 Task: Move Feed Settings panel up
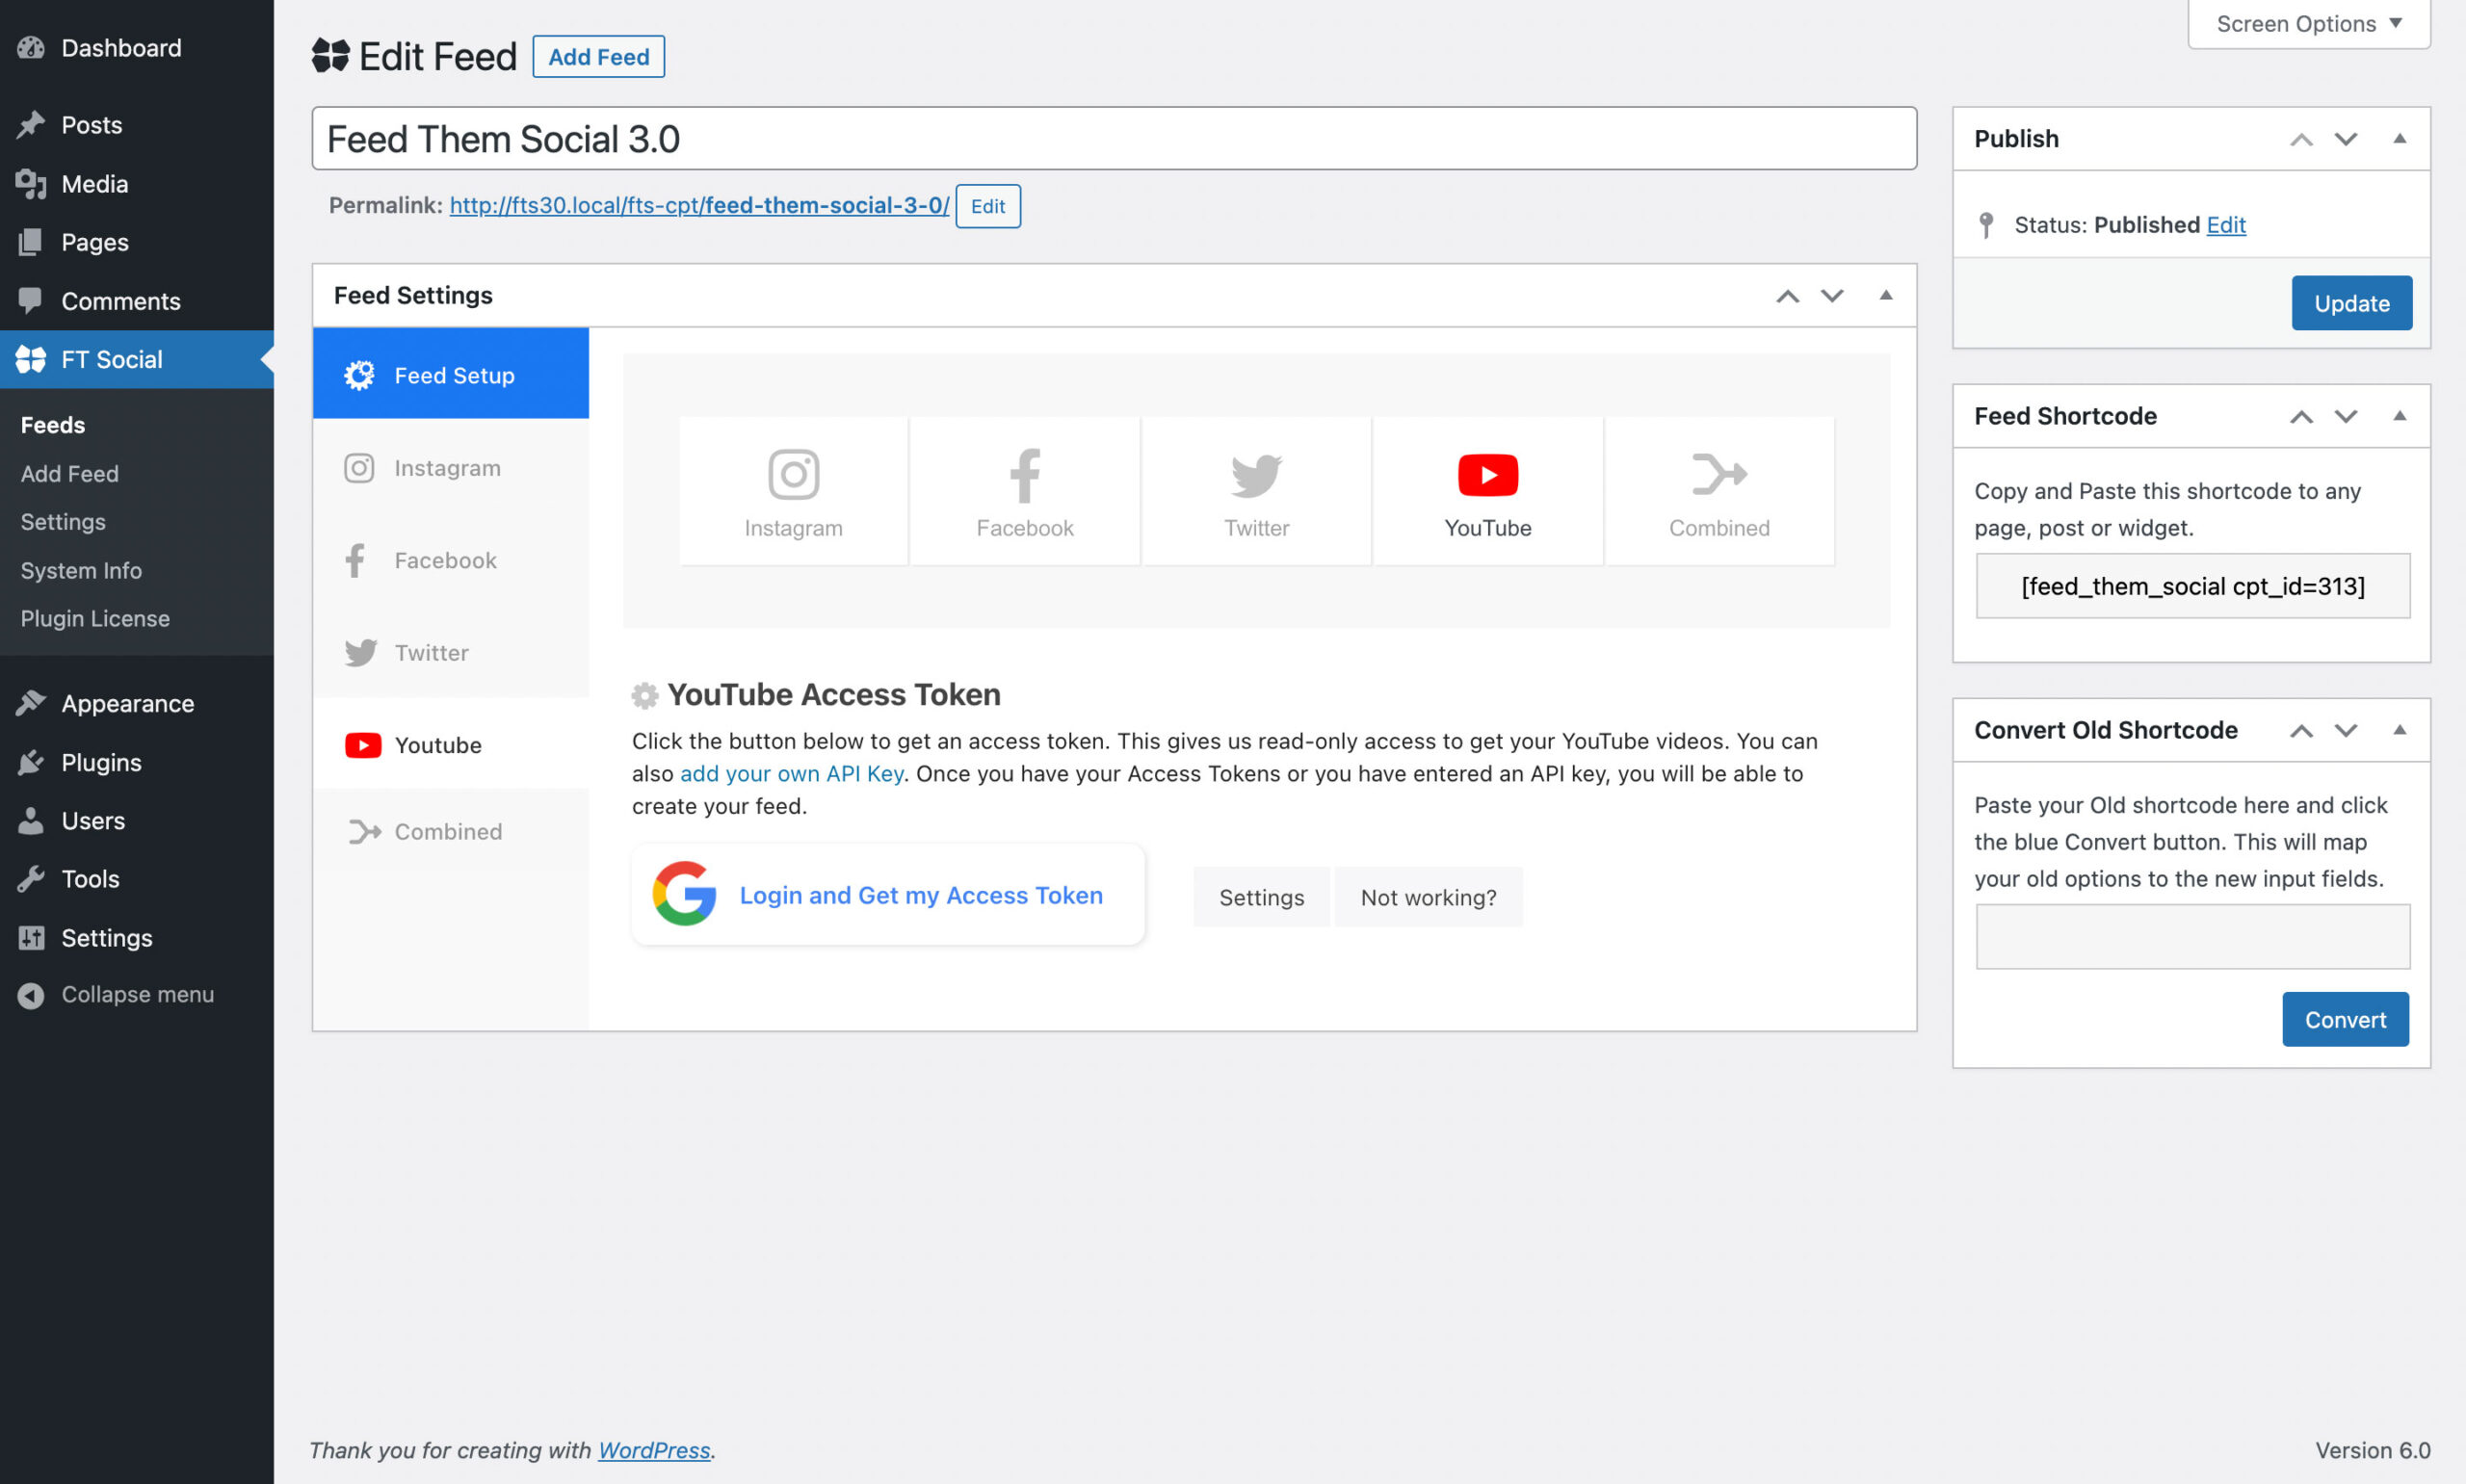(1787, 295)
